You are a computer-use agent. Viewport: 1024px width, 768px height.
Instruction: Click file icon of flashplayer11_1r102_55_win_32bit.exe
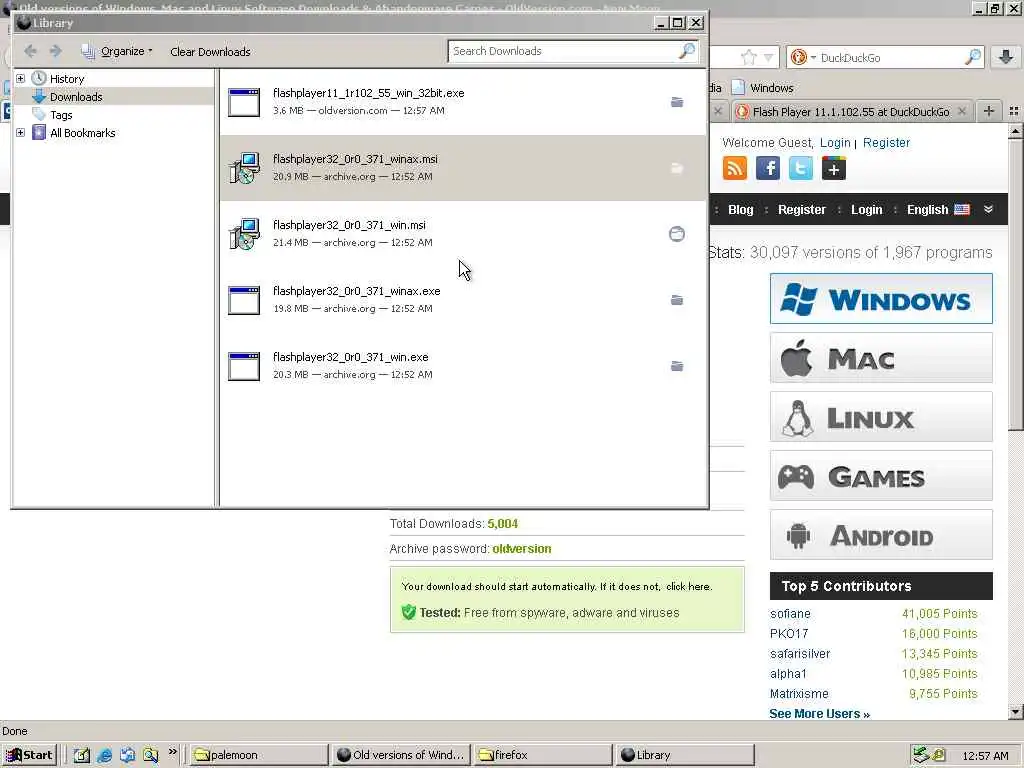pyautogui.click(x=244, y=103)
